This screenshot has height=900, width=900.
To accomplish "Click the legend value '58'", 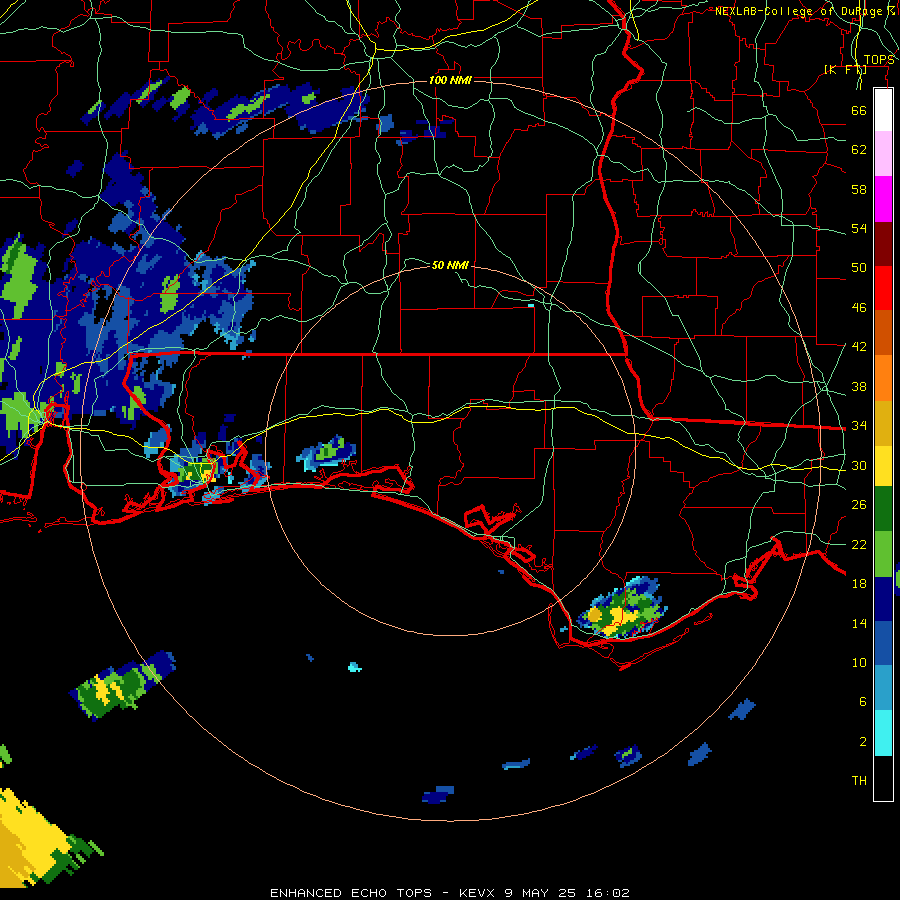I will coord(859,189).
